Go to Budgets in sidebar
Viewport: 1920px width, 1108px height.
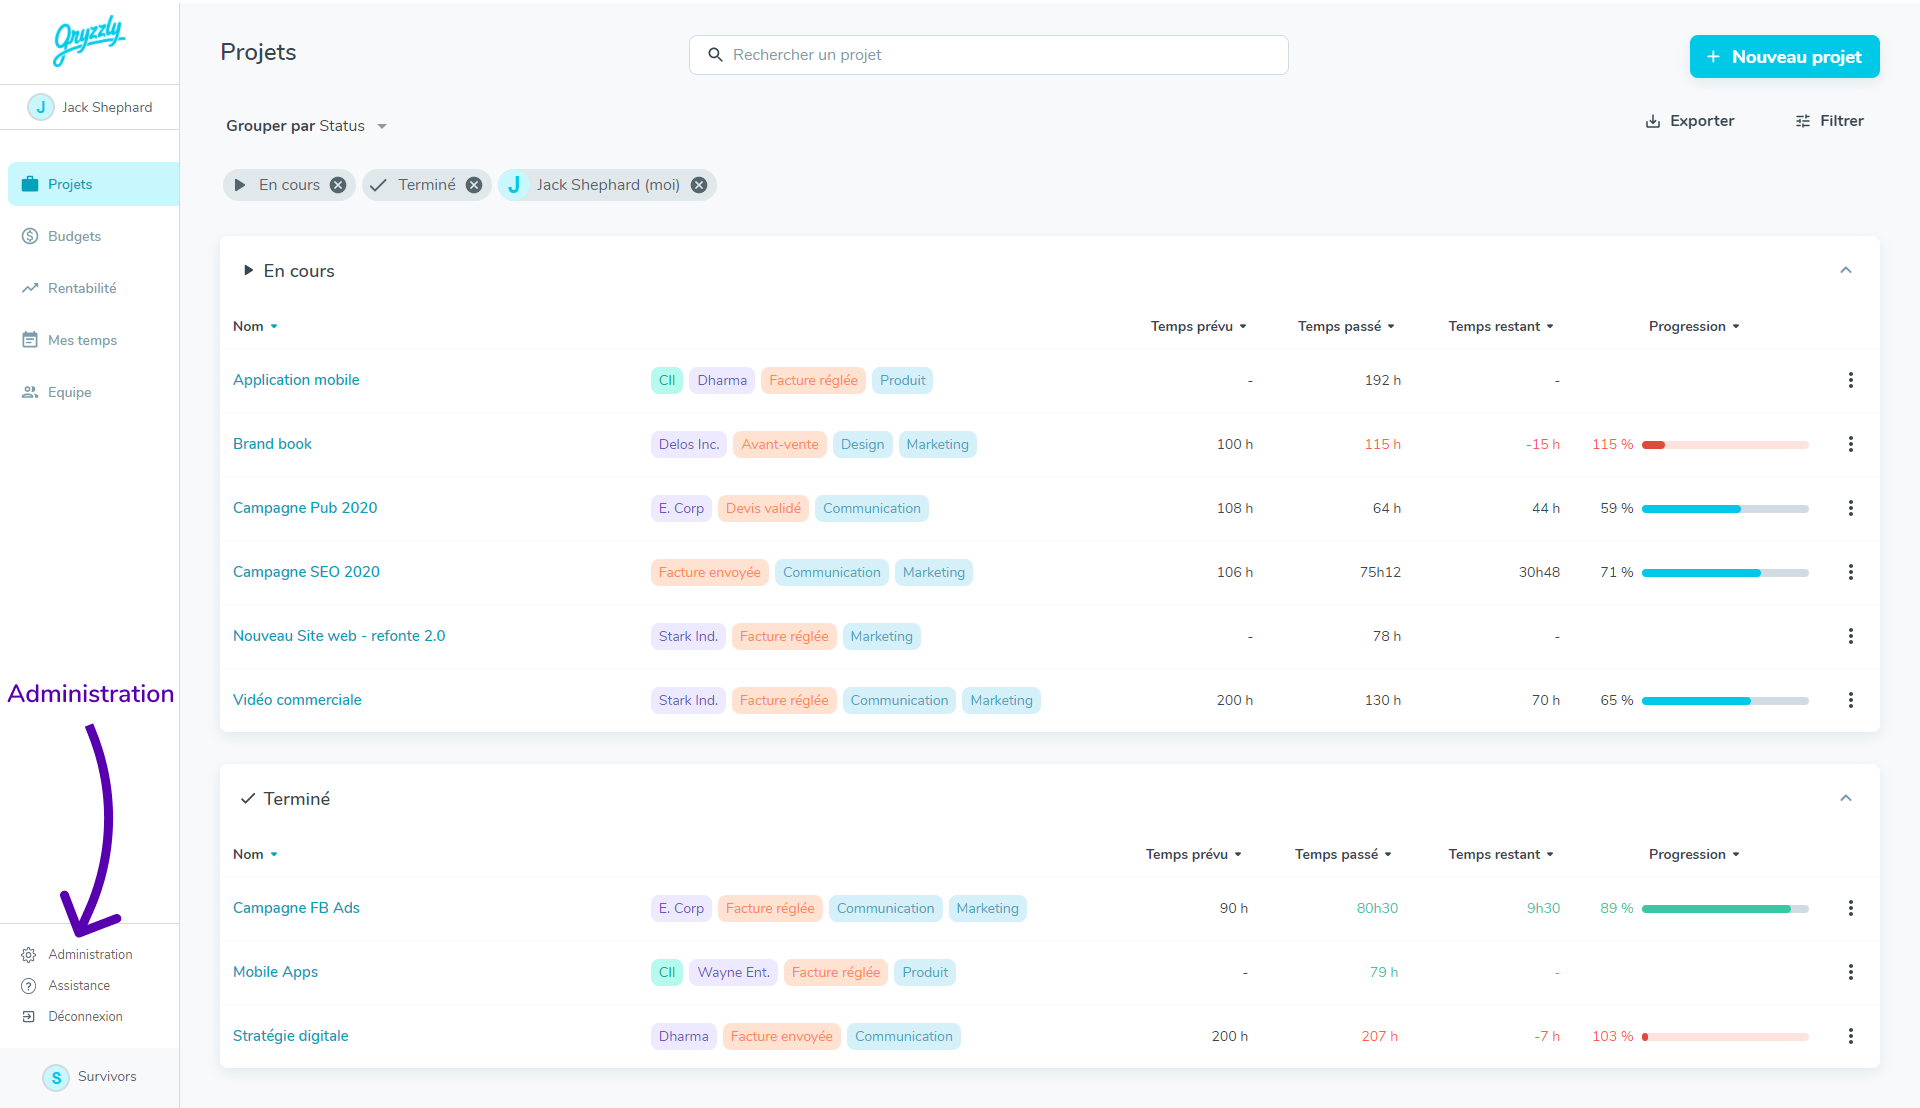pyautogui.click(x=74, y=236)
